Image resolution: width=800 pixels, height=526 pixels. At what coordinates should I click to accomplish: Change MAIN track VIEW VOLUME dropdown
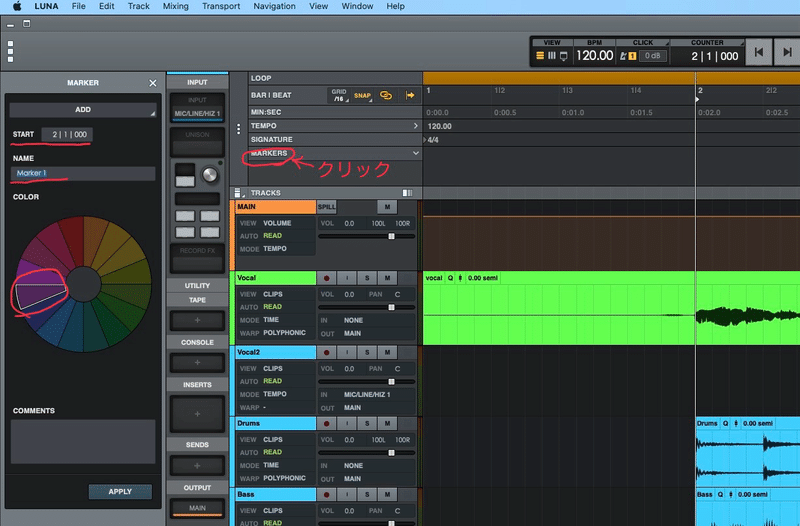point(277,223)
